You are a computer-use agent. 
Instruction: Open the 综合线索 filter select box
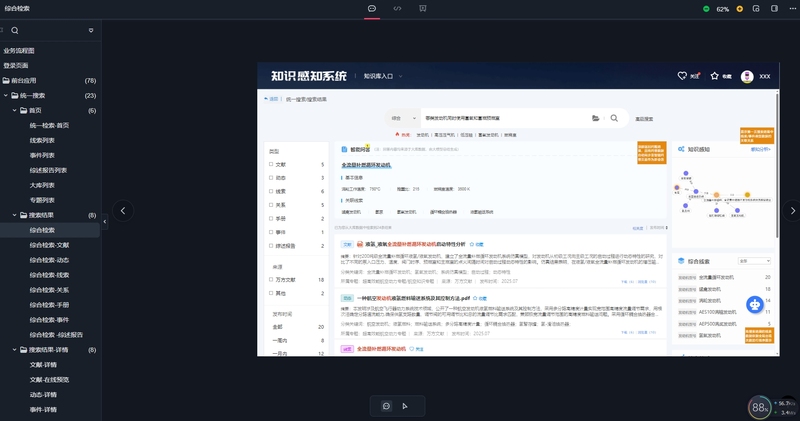(x=754, y=261)
